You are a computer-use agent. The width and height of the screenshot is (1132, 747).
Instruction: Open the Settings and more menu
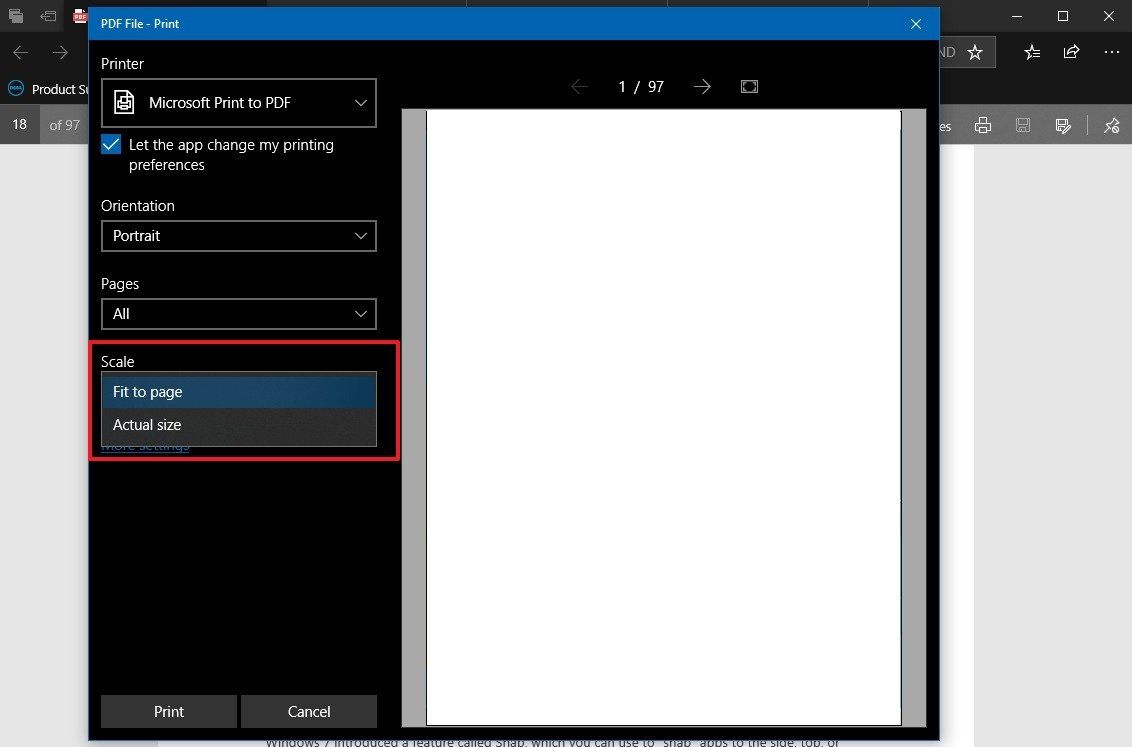click(1111, 51)
